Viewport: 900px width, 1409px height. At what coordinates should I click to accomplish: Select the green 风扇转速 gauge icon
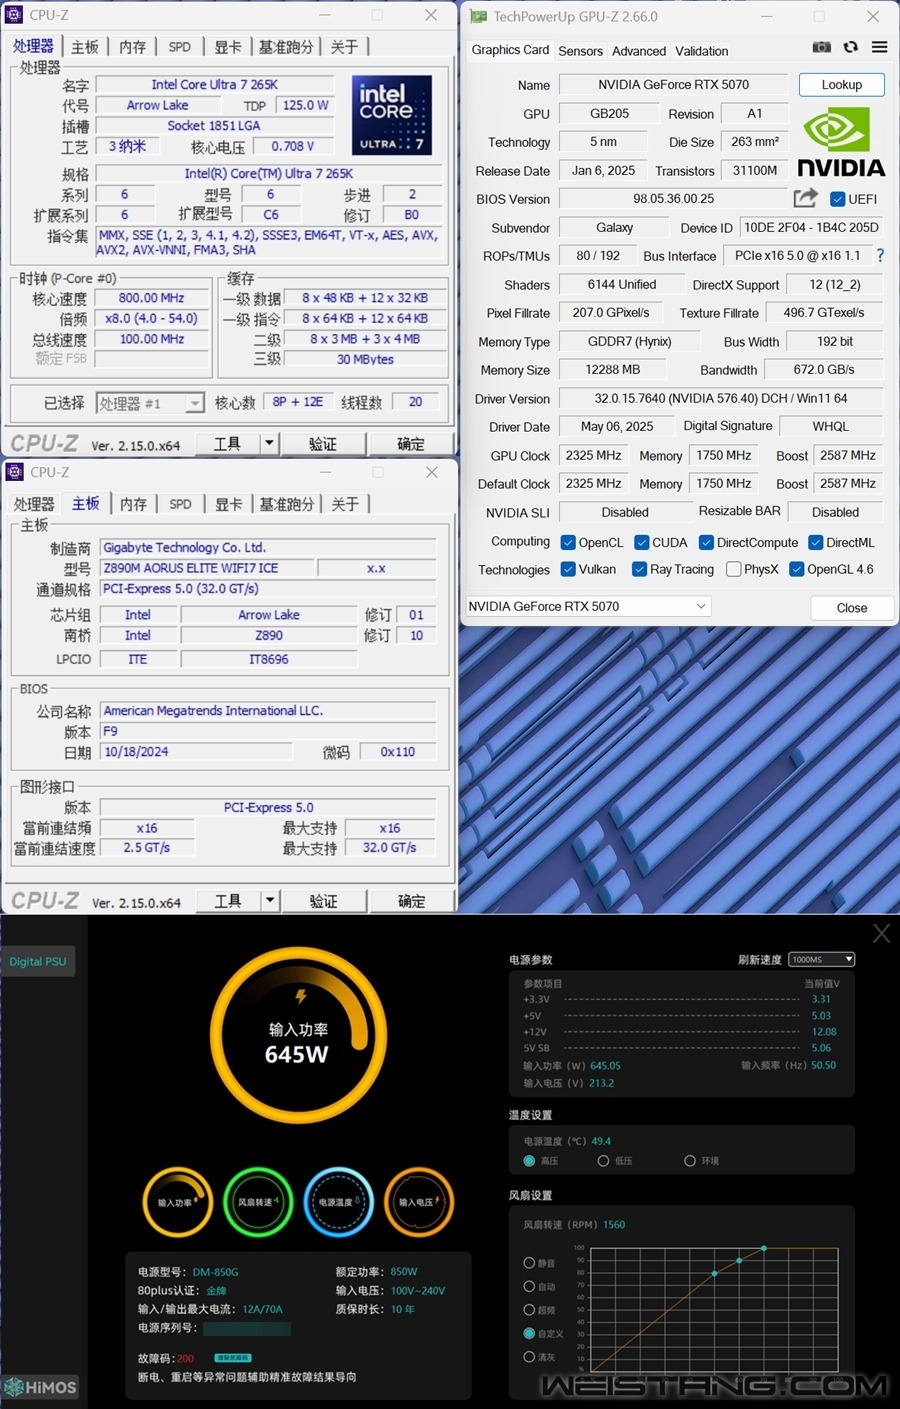tap(257, 1202)
